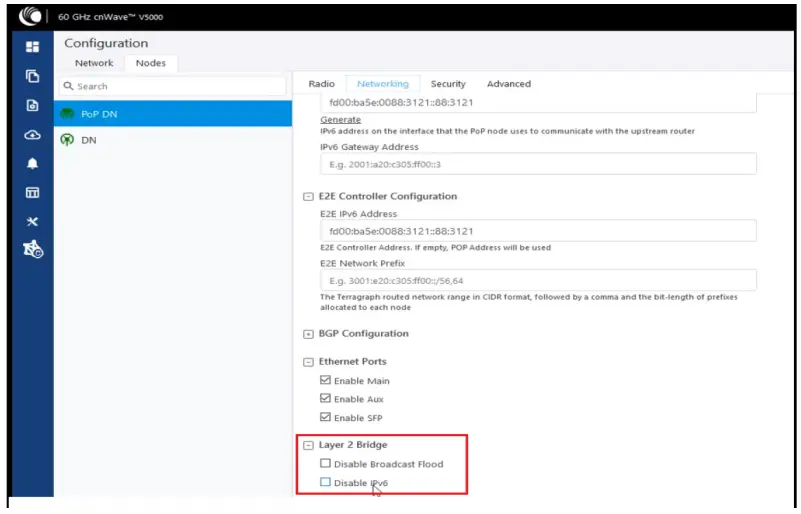Switch to the Security tab
This screenshot has height=514, width=801.
448,84
